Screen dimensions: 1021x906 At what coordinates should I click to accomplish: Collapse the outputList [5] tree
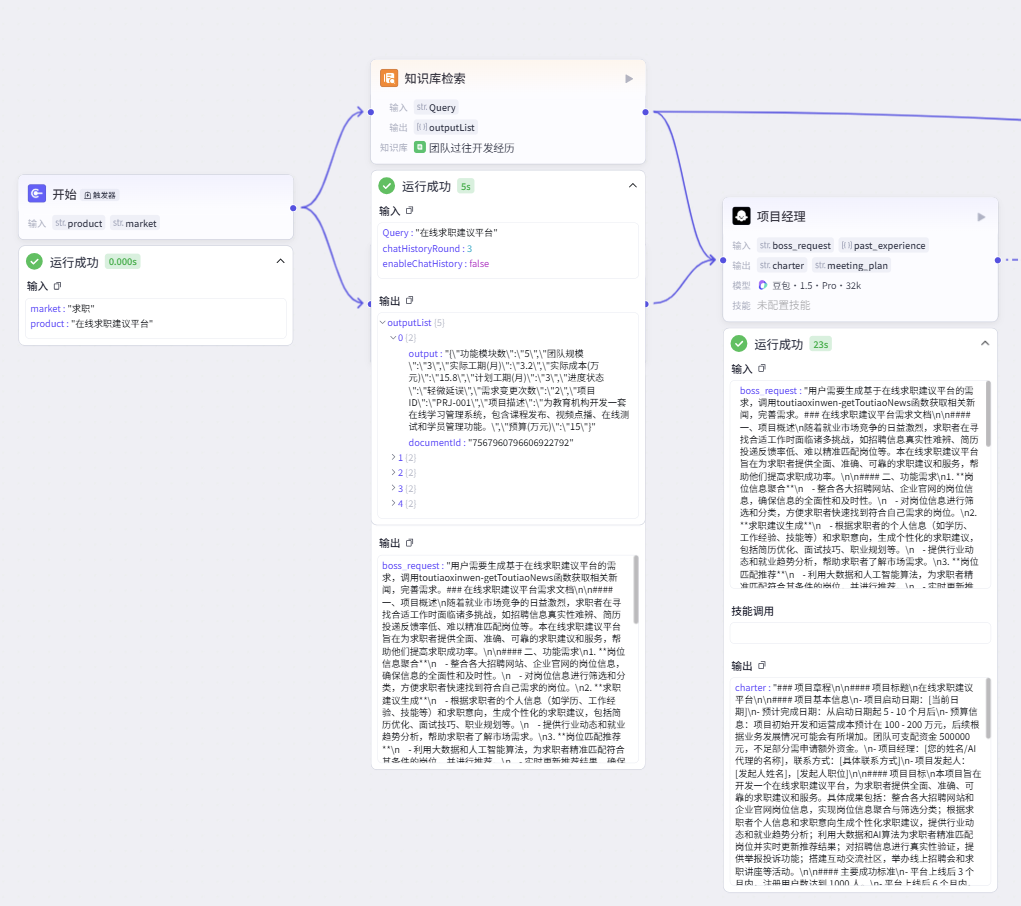click(382, 322)
